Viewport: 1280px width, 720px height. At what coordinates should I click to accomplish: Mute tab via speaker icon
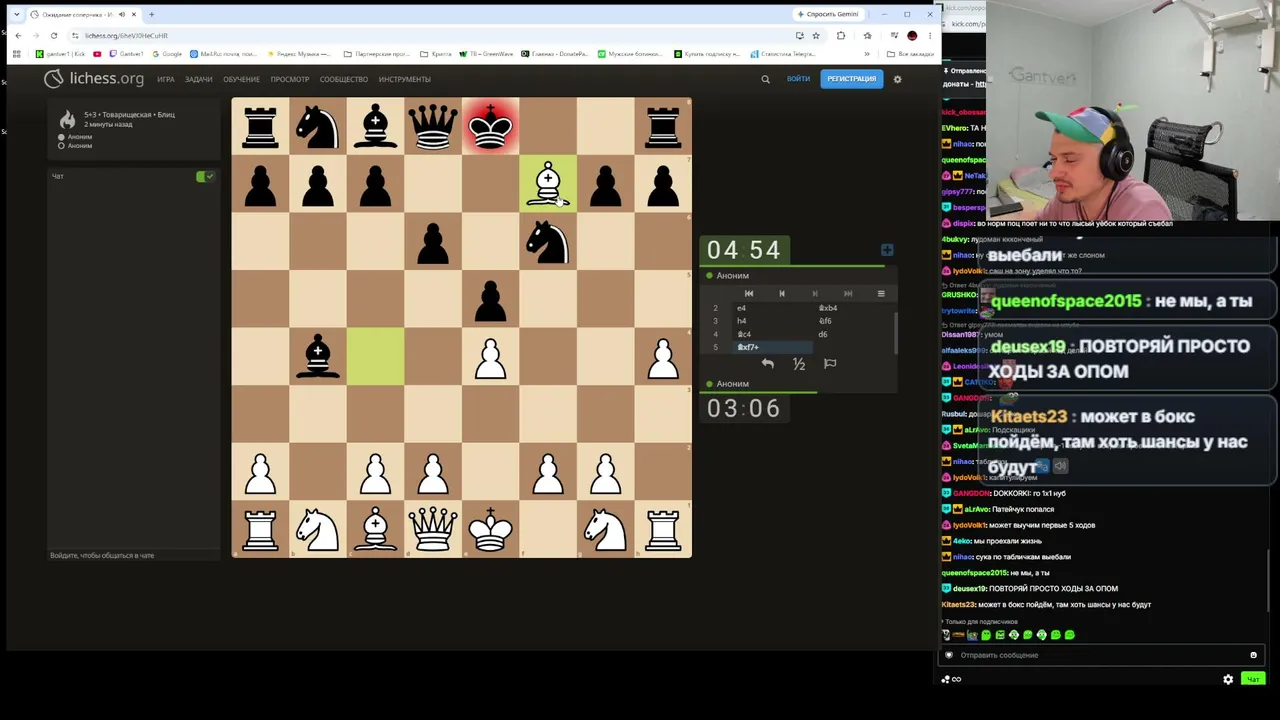pos(121,14)
